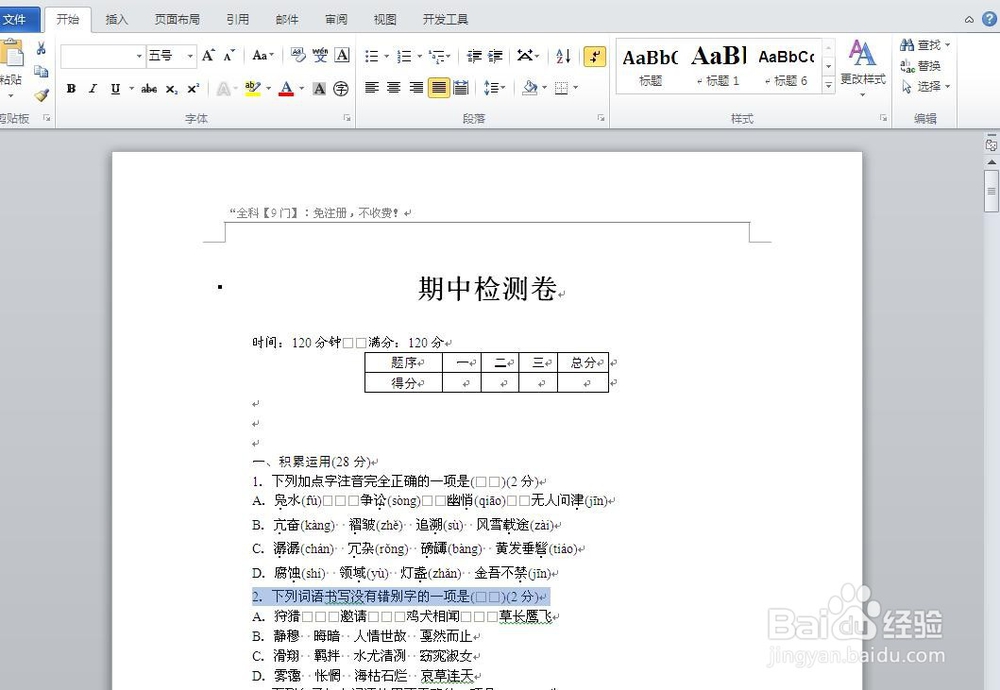The image size is (1000, 690).
Task: Open the red Font Color swatch
Action: click(286, 88)
